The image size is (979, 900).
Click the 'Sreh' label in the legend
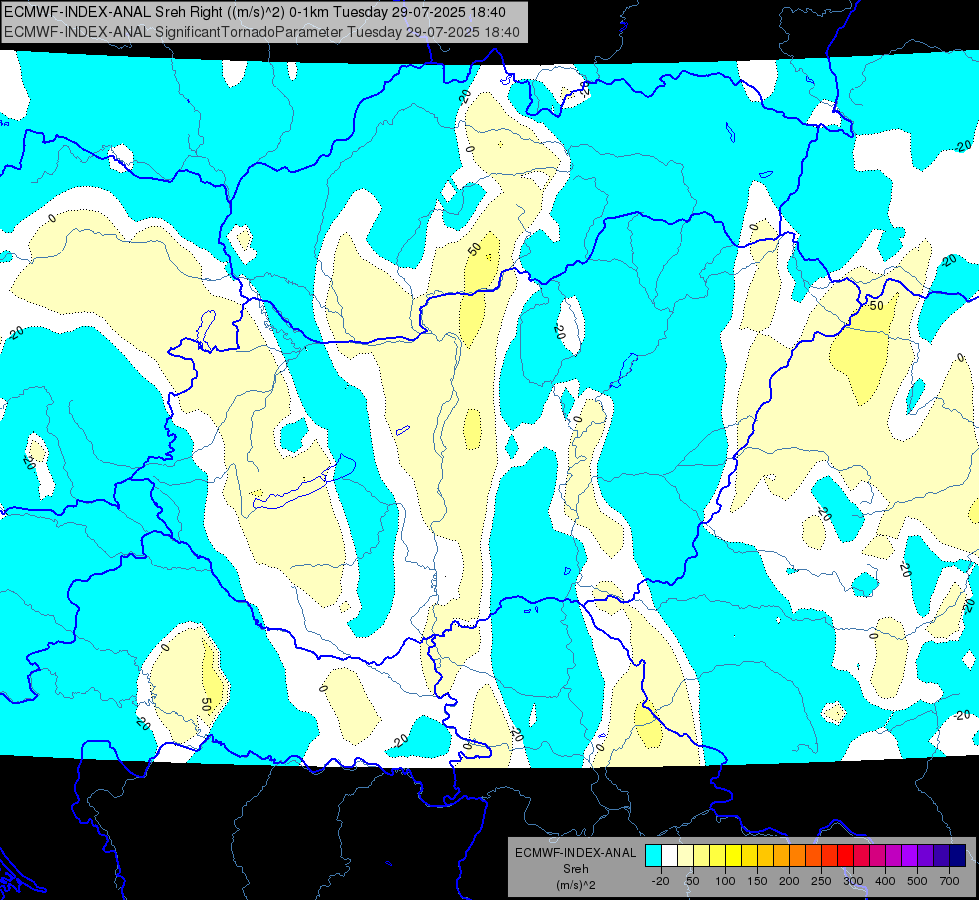coord(576,869)
